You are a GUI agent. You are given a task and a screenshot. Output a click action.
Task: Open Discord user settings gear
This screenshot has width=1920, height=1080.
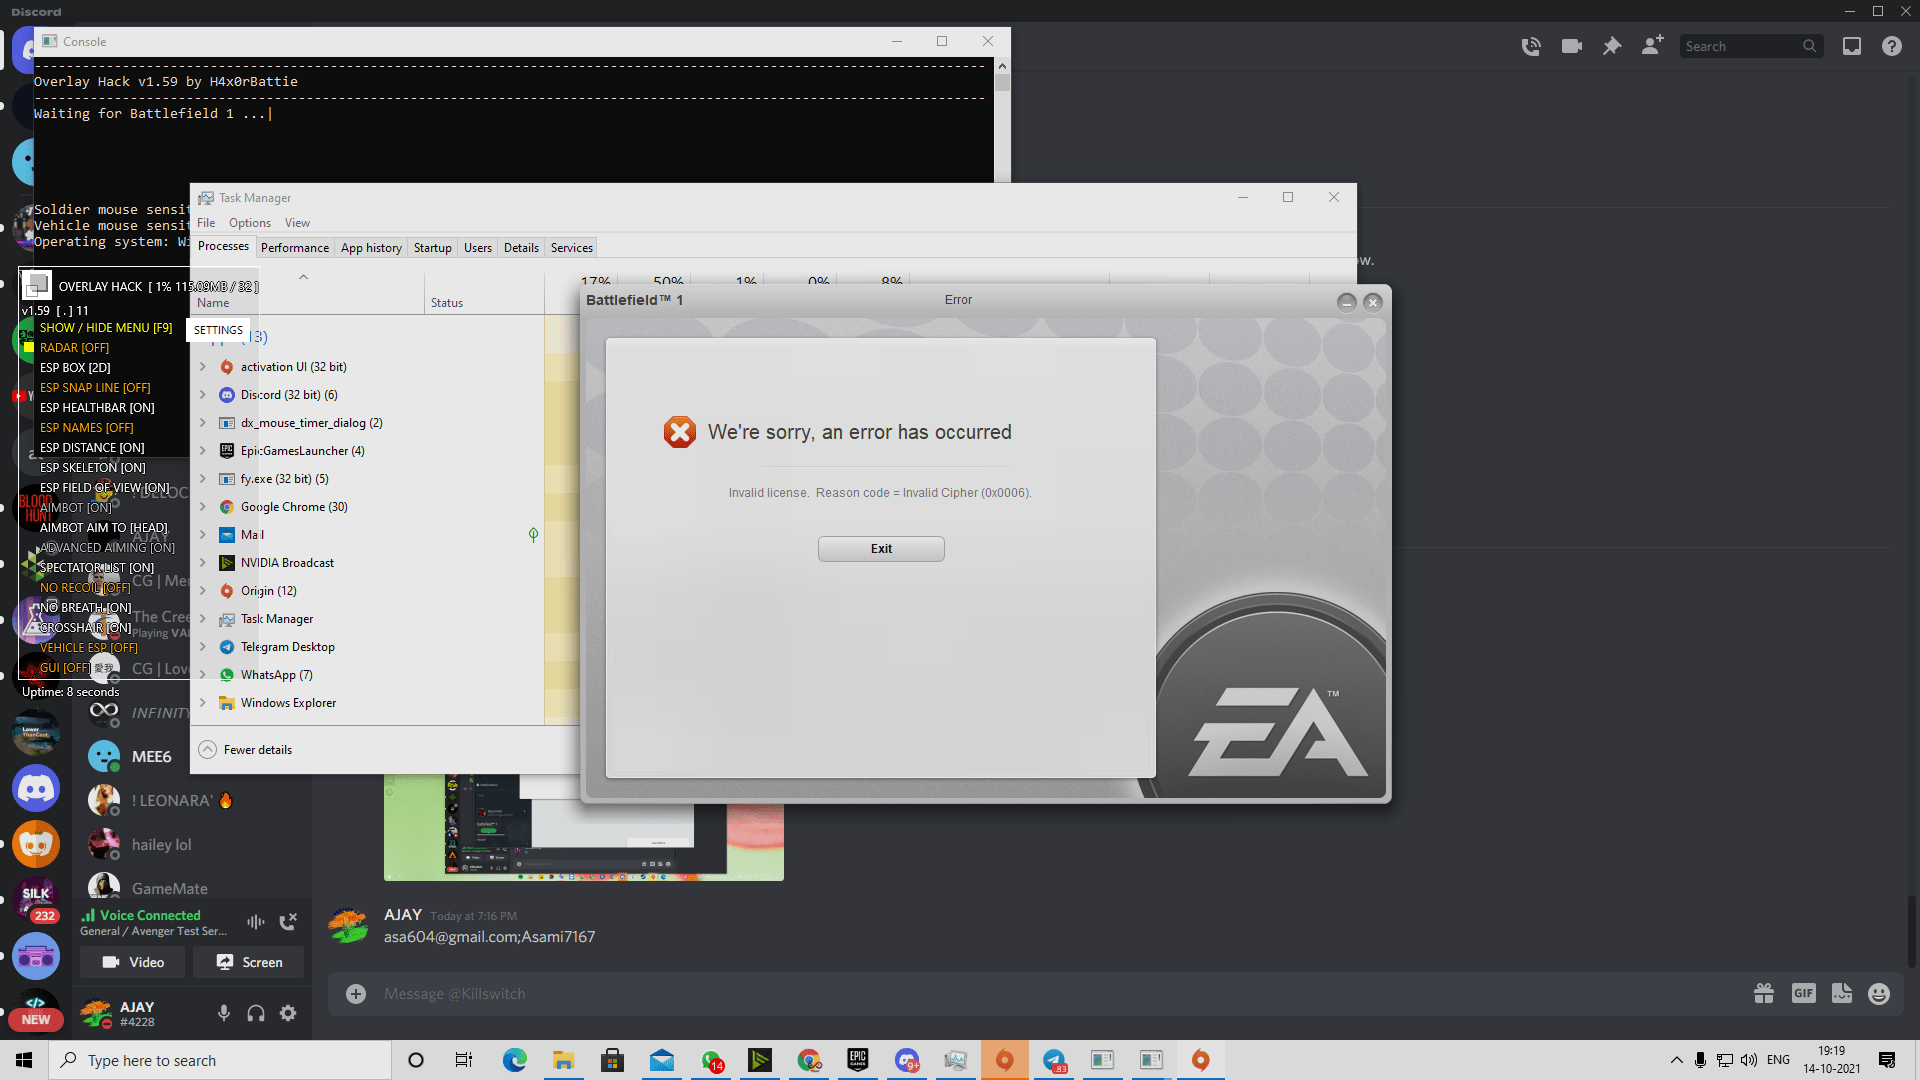click(288, 1013)
